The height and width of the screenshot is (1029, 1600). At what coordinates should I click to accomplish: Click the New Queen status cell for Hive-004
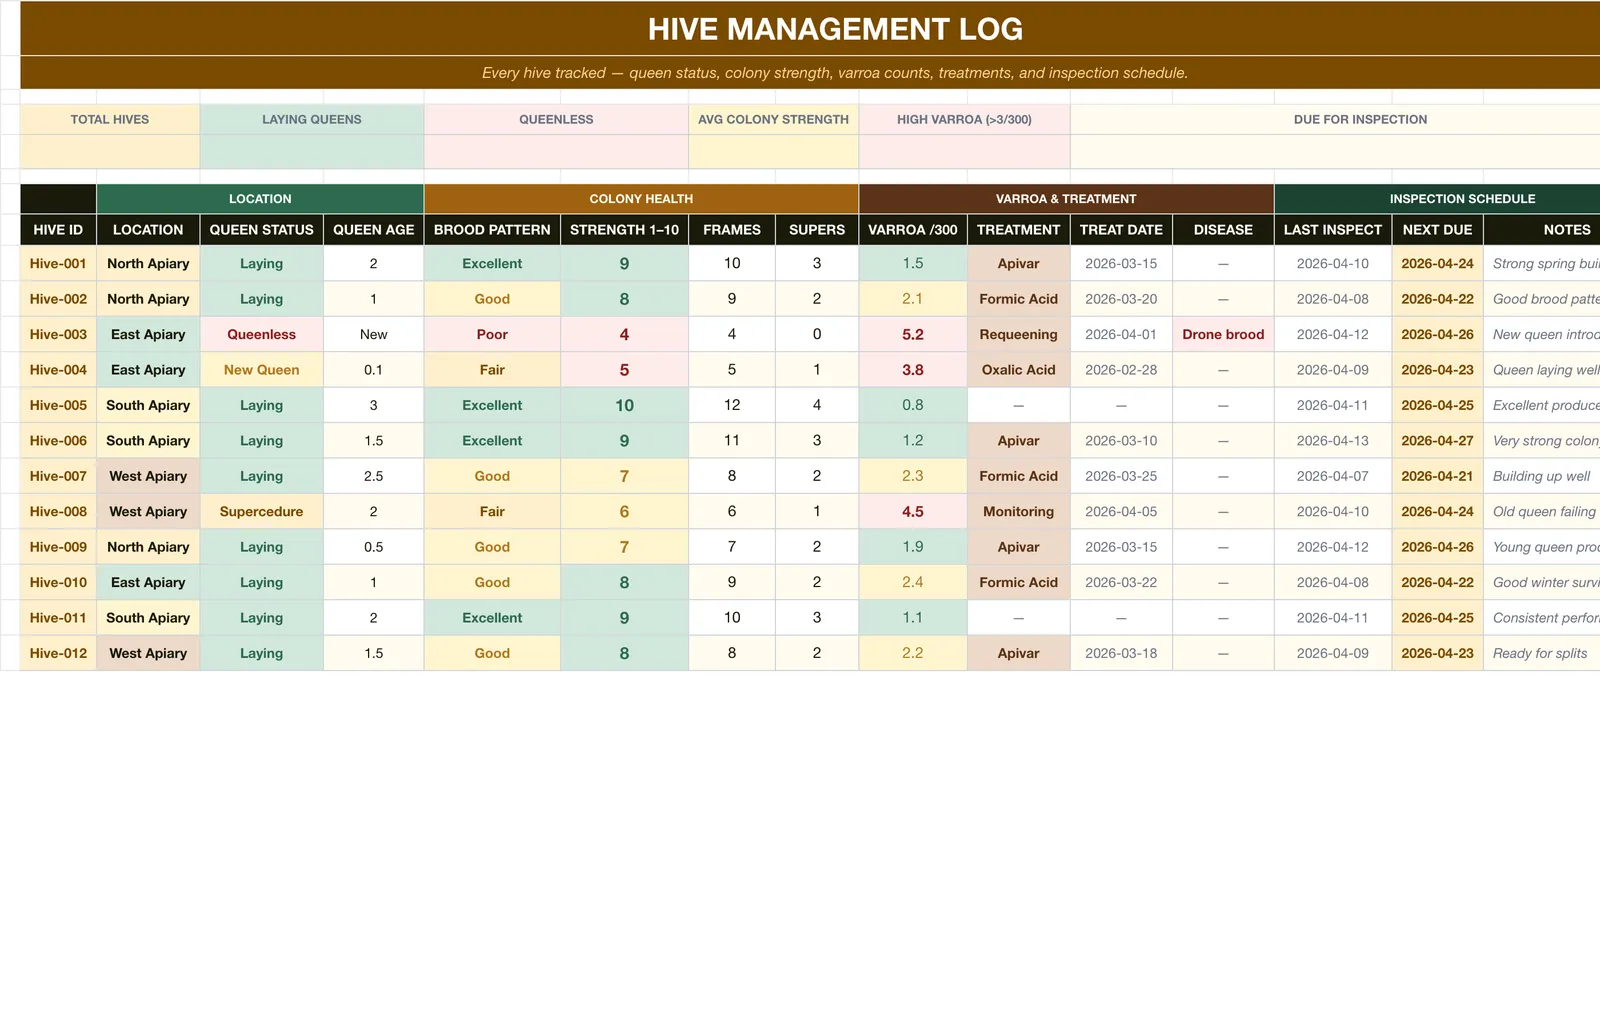261,370
